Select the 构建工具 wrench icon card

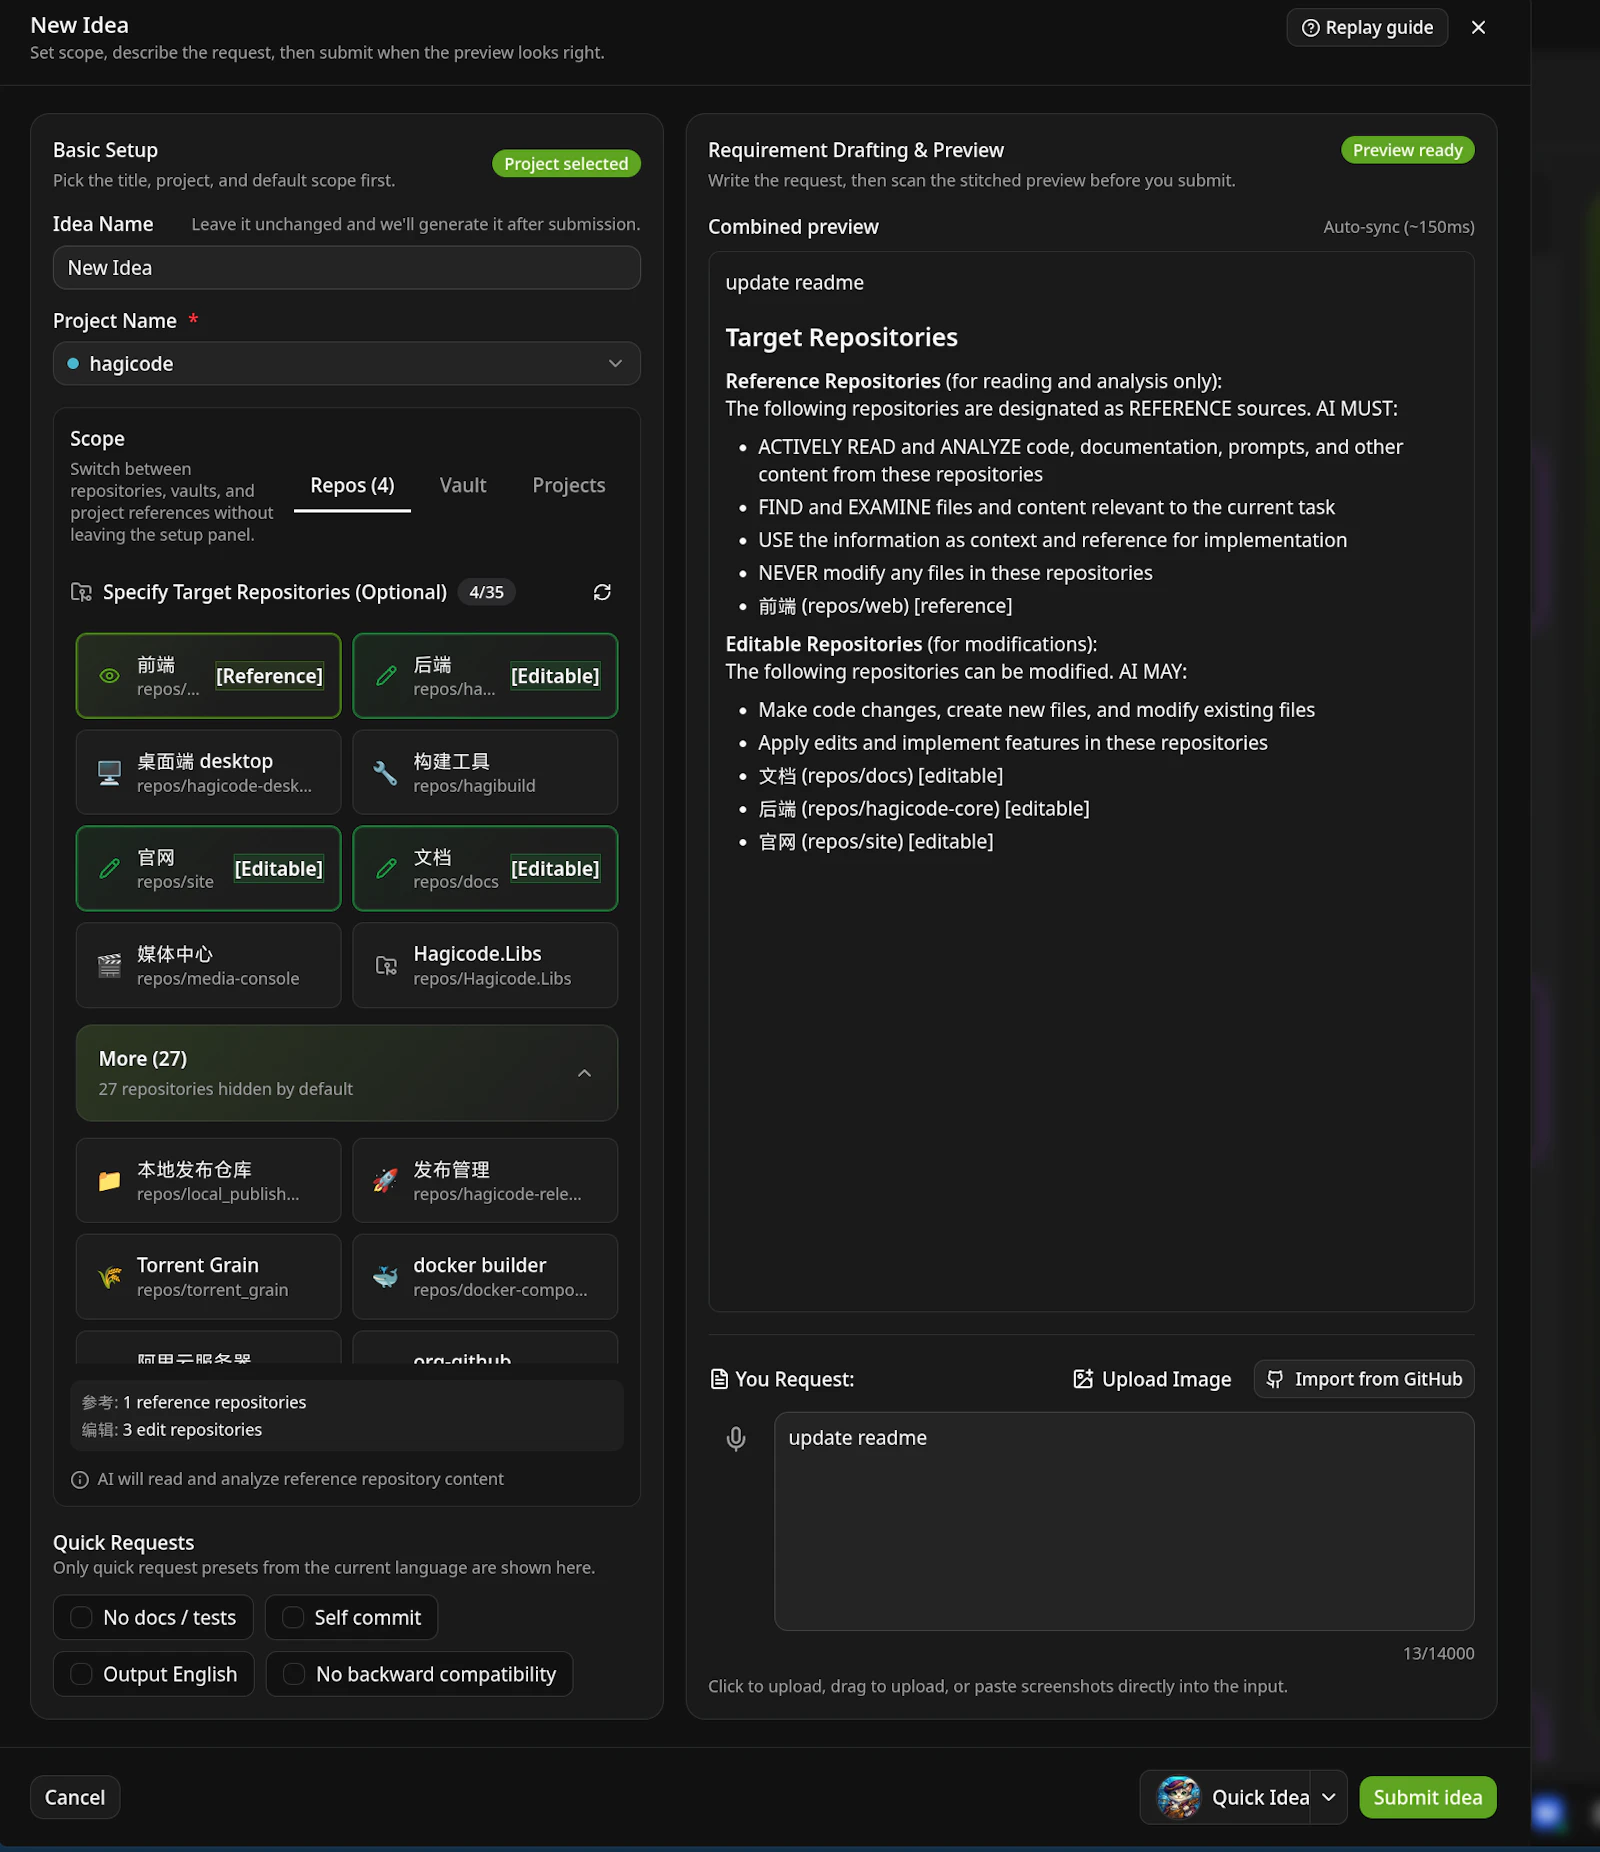point(386,771)
